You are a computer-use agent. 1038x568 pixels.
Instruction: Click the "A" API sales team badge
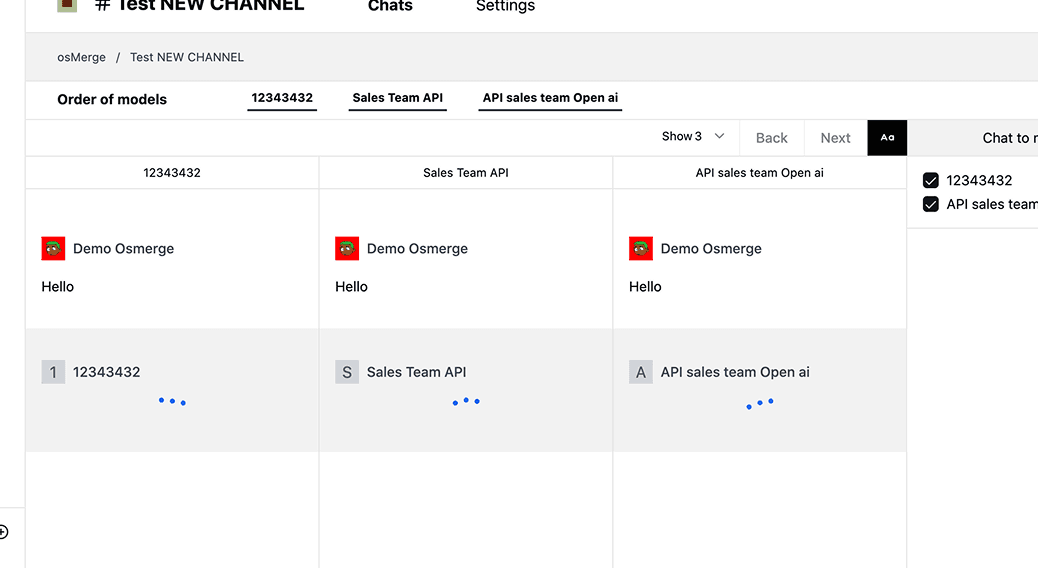tap(641, 372)
